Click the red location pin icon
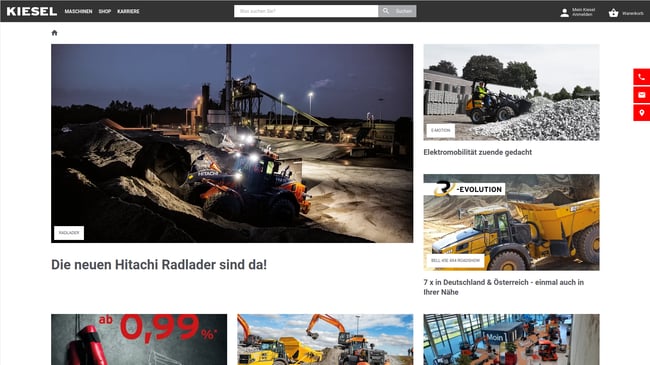The width and height of the screenshot is (650, 365). pyautogui.click(x=641, y=113)
